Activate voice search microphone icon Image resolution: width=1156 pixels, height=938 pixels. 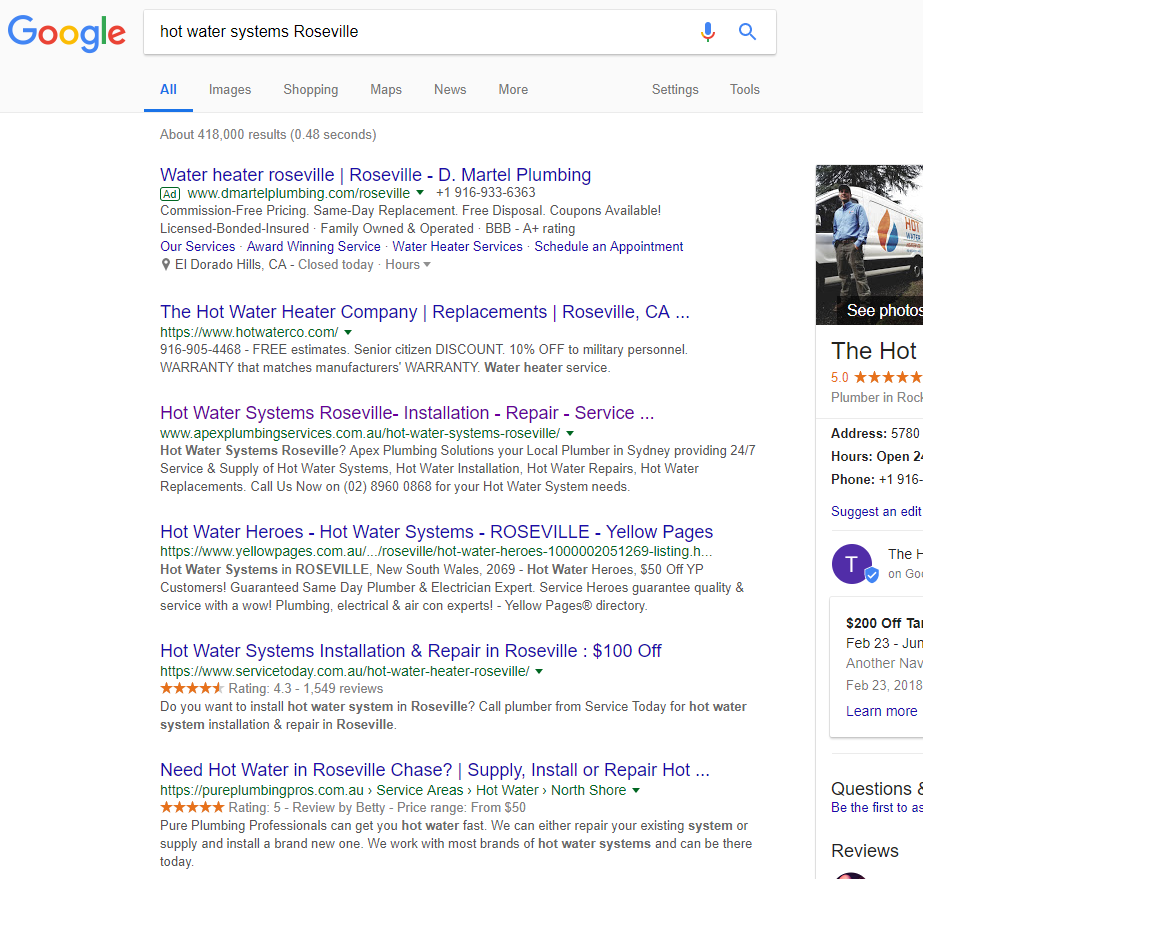[x=708, y=32]
